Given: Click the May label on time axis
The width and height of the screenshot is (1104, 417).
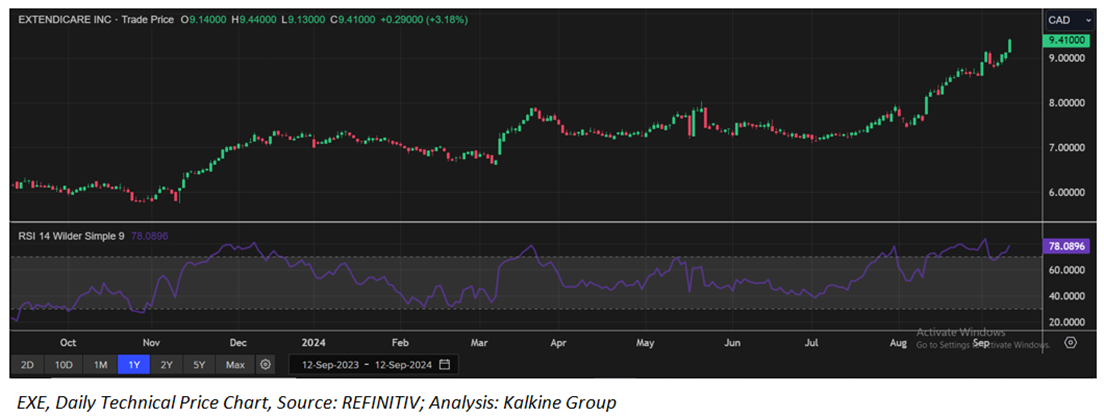Looking at the screenshot, I should (x=645, y=343).
